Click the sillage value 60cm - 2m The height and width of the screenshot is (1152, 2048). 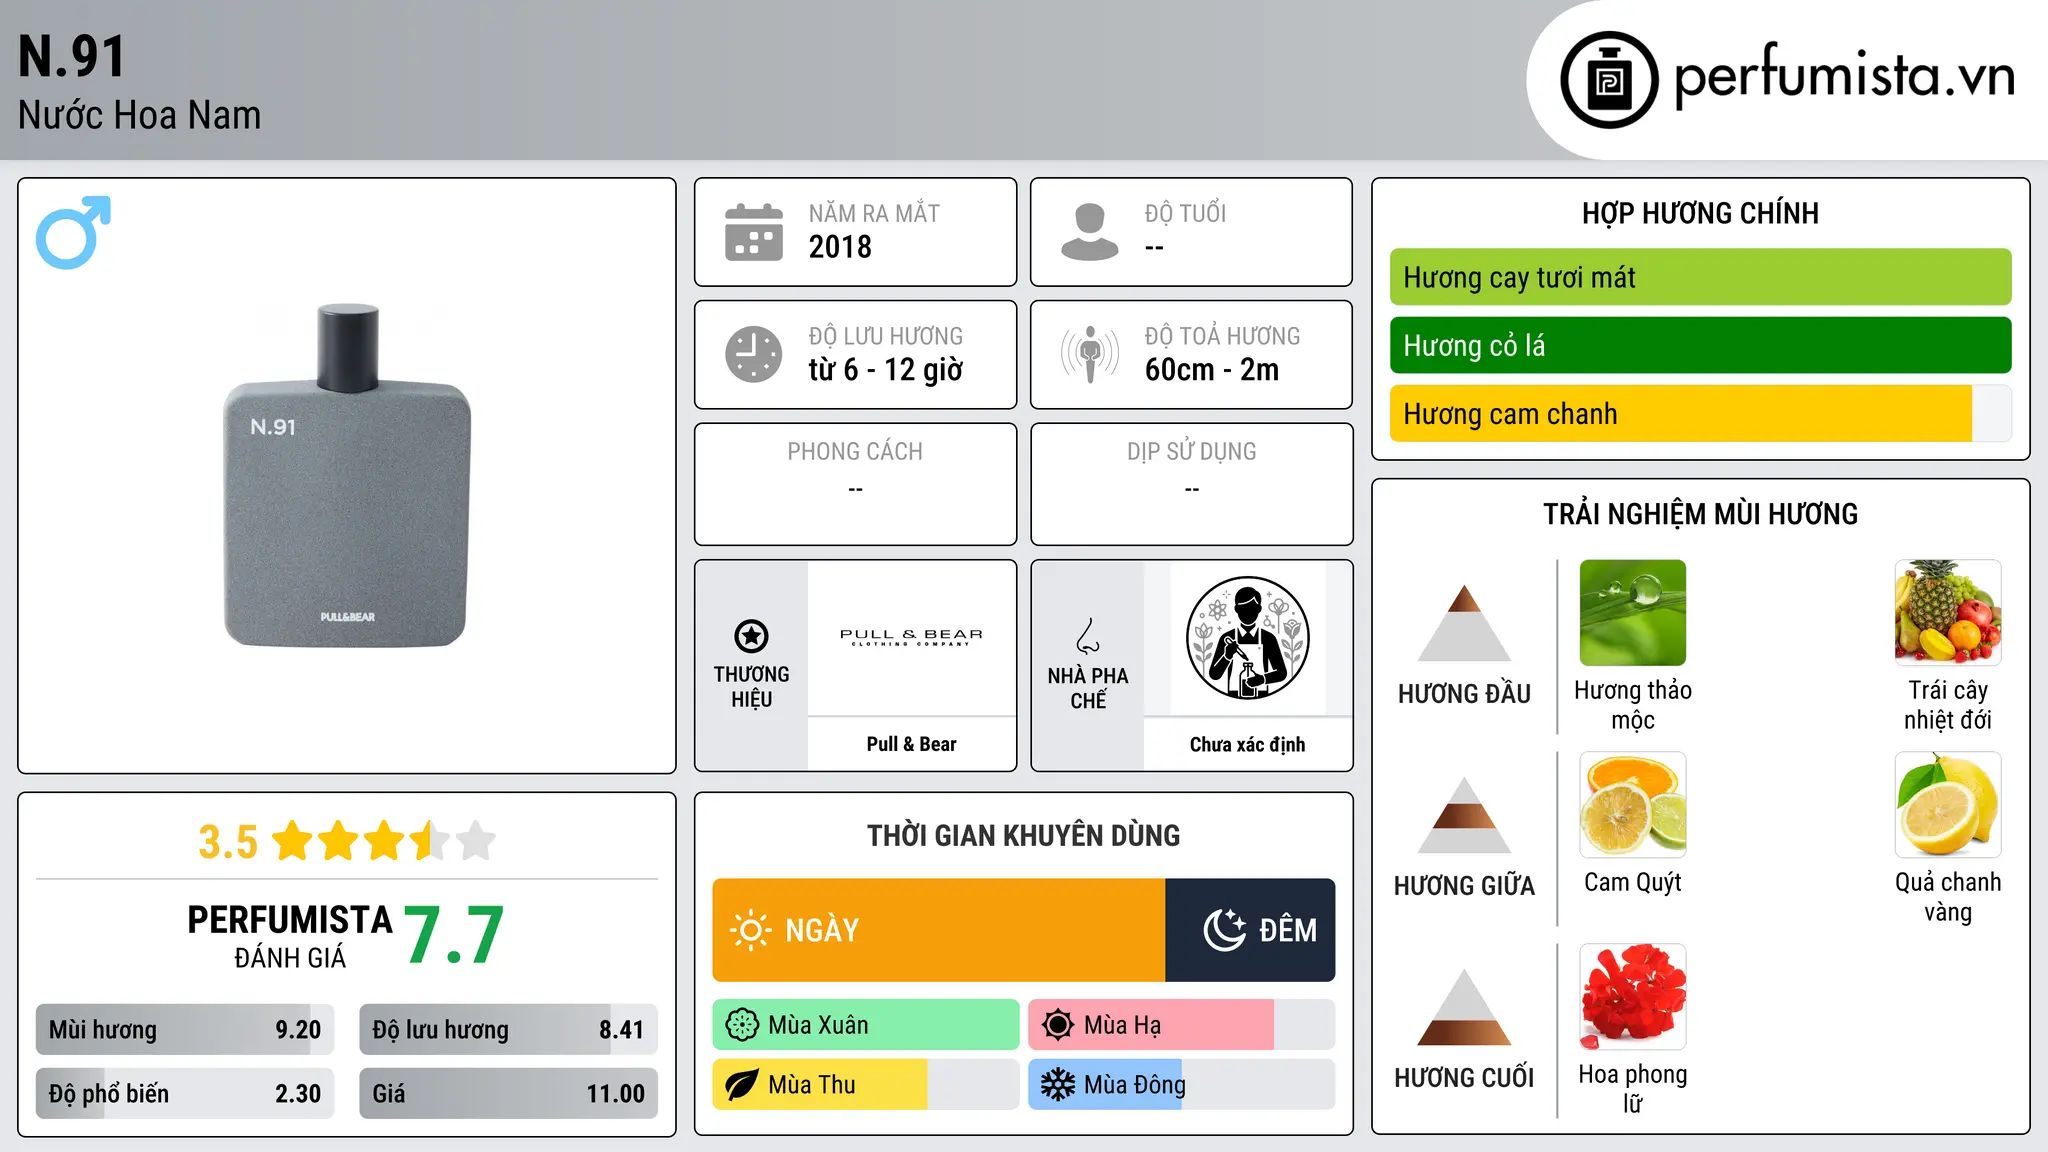click(x=1212, y=370)
